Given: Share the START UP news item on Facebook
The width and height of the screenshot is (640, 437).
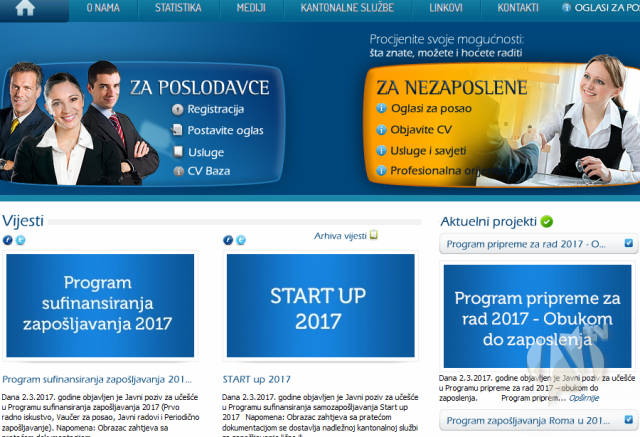Looking at the screenshot, I should pos(228,240).
